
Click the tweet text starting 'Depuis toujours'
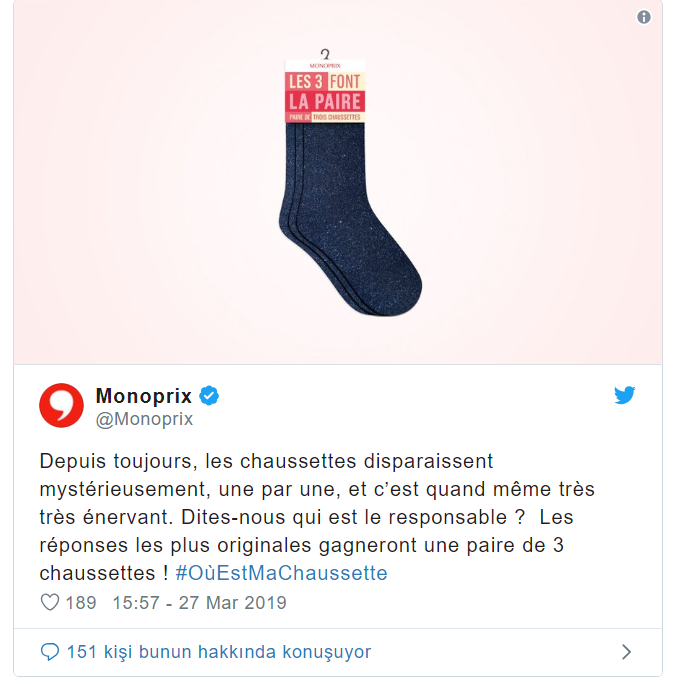(x=317, y=517)
